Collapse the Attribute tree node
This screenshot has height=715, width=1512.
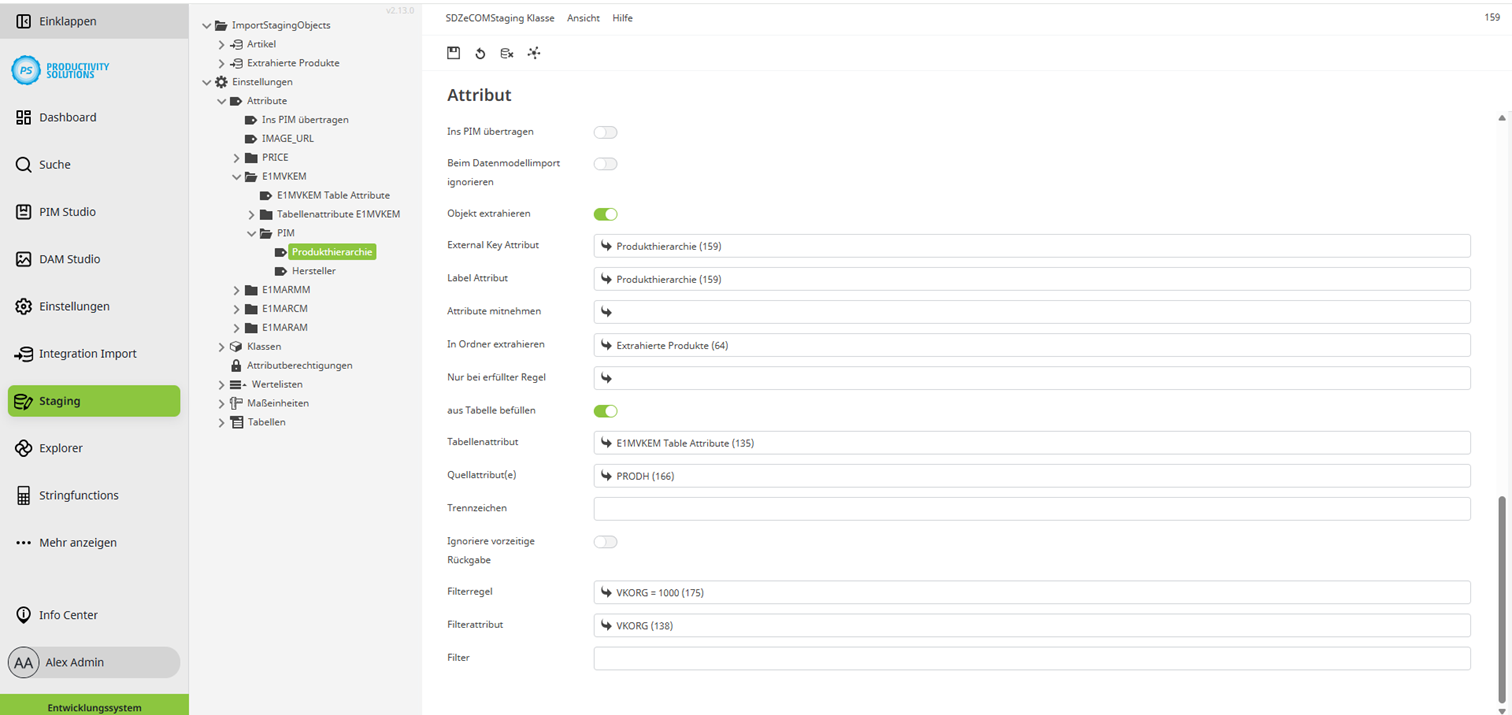click(221, 100)
